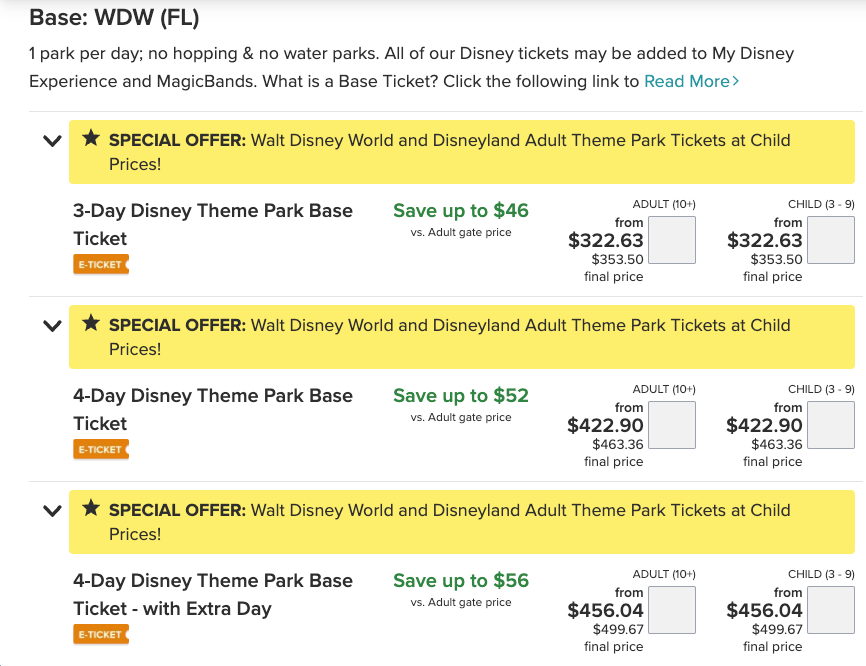Viewport: 866px width, 666px height.
Task: Click adult quantity box for 4-Day ticket
Action: coord(672,425)
